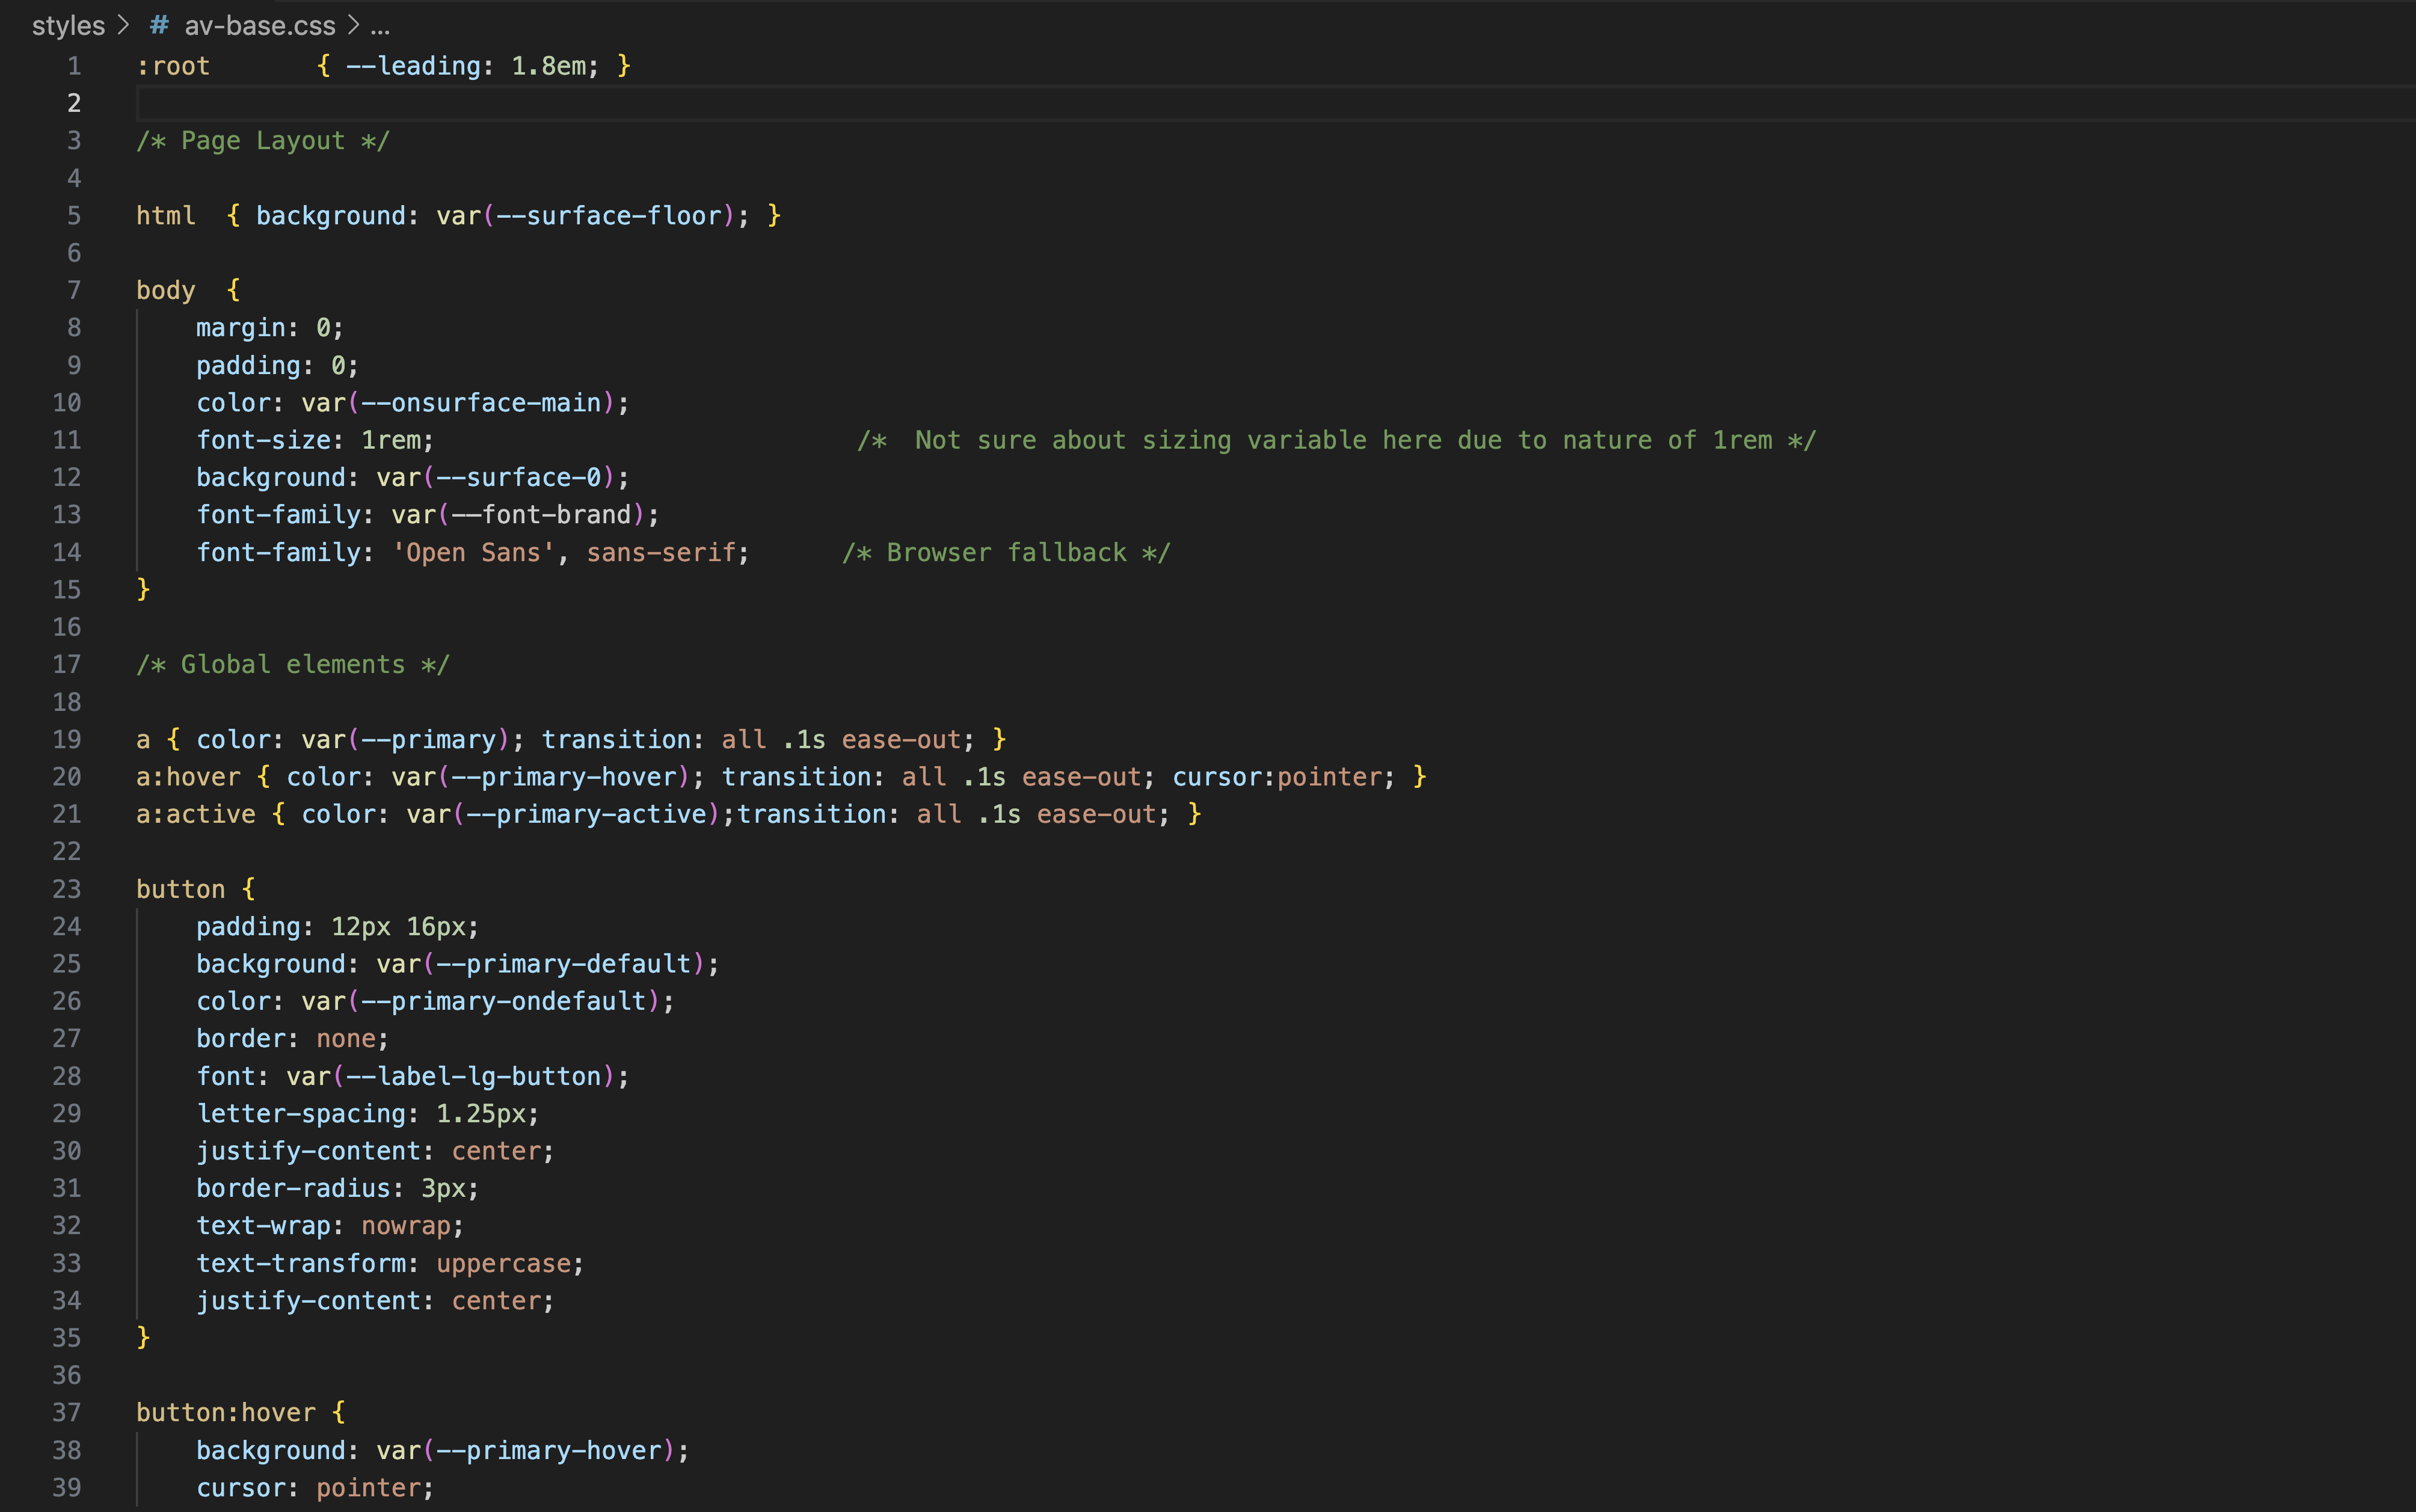2416x1512 pixels.
Task: Expand the chevron after styles breadcrumb
Action: (x=123, y=25)
